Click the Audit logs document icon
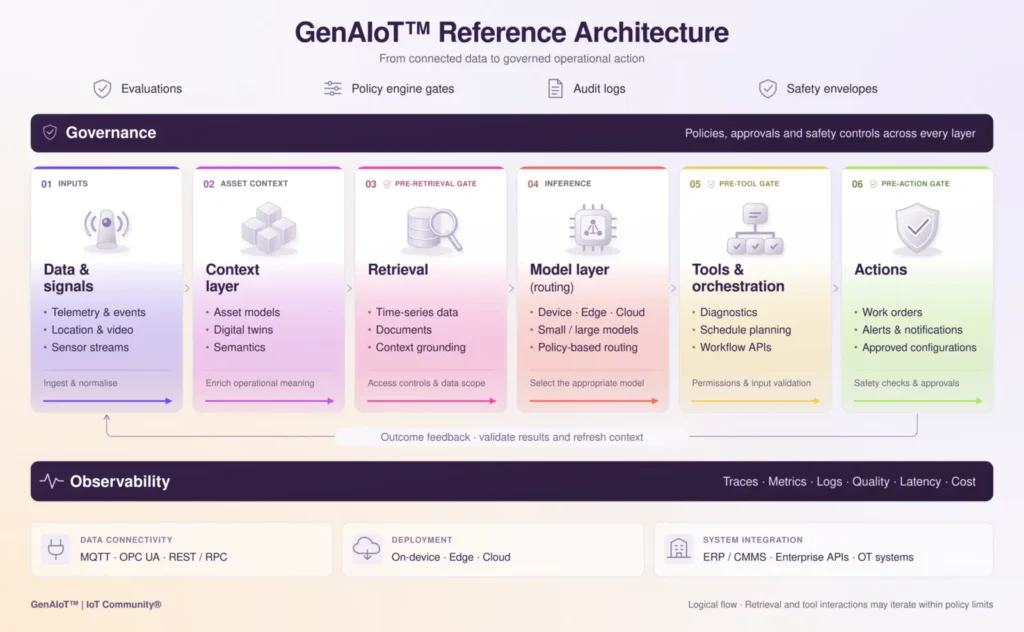 (555, 88)
